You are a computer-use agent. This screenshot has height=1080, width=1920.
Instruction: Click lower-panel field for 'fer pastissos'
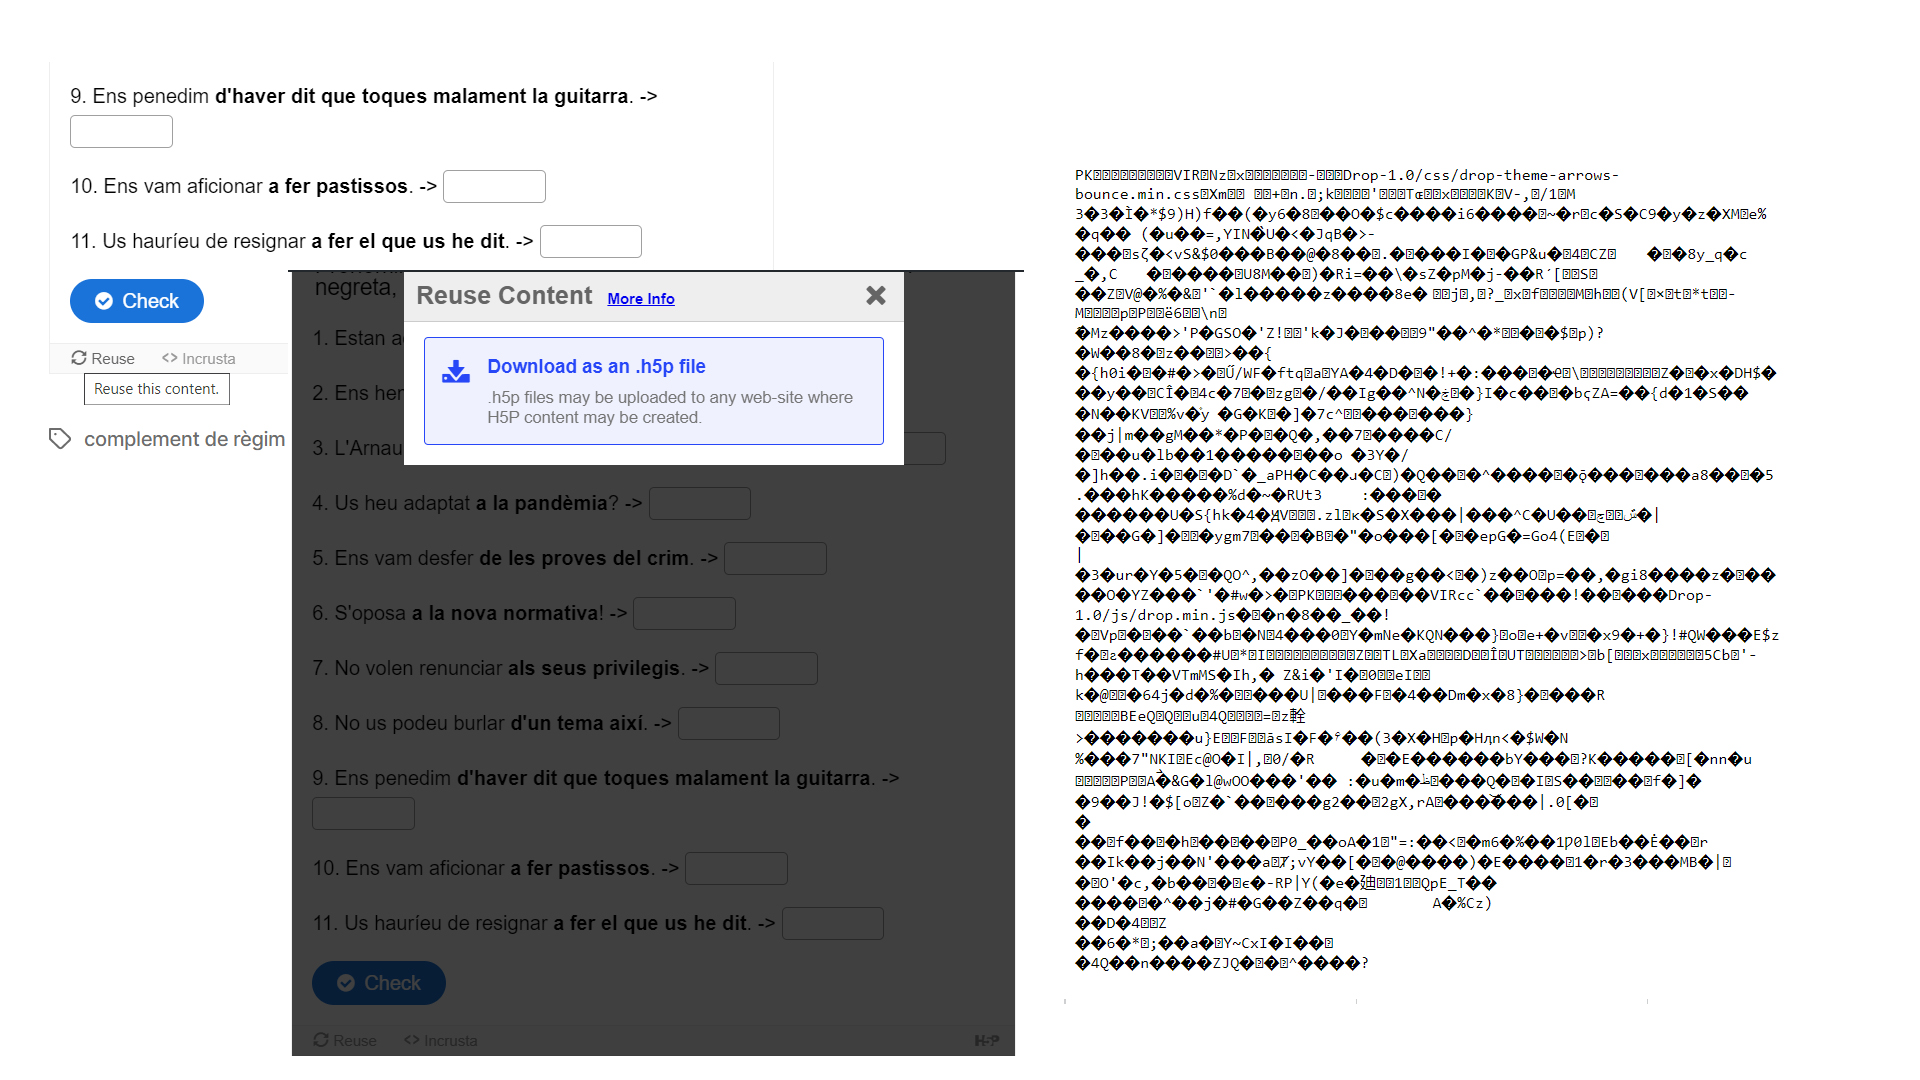tap(736, 868)
